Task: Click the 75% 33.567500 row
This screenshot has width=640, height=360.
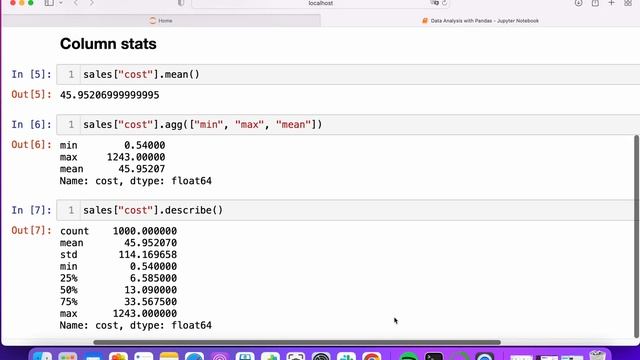Action: click(118, 302)
